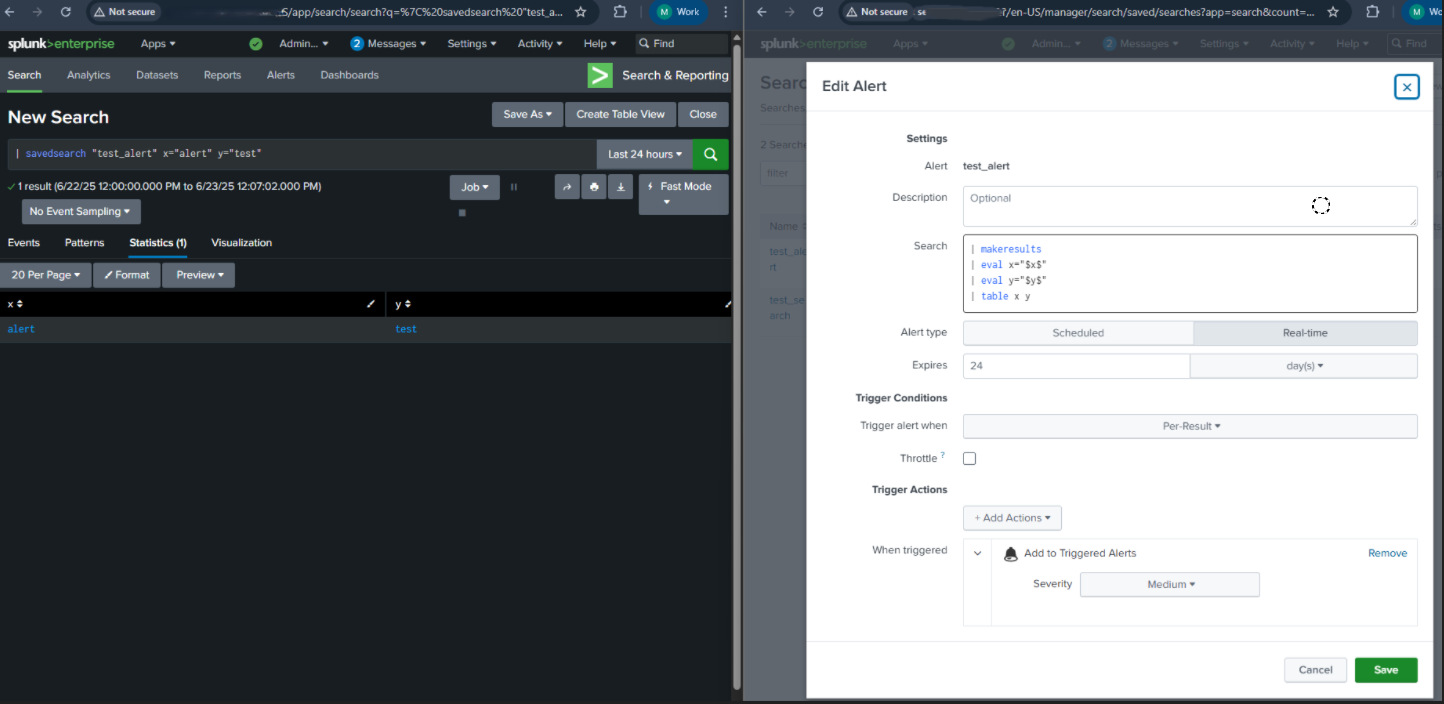Click the stop square icon under Job
Screen dimensions: 1444x704
point(462,212)
